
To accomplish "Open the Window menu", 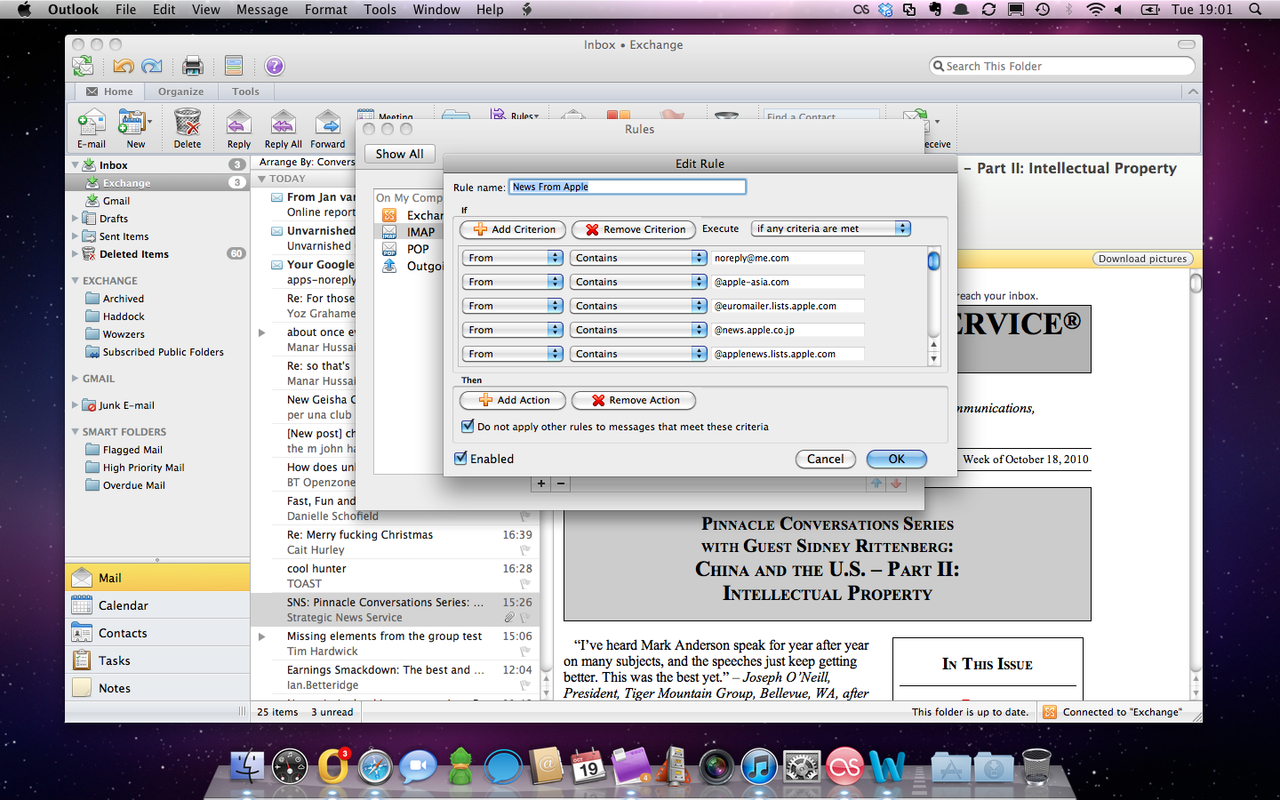I will [x=436, y=10].
